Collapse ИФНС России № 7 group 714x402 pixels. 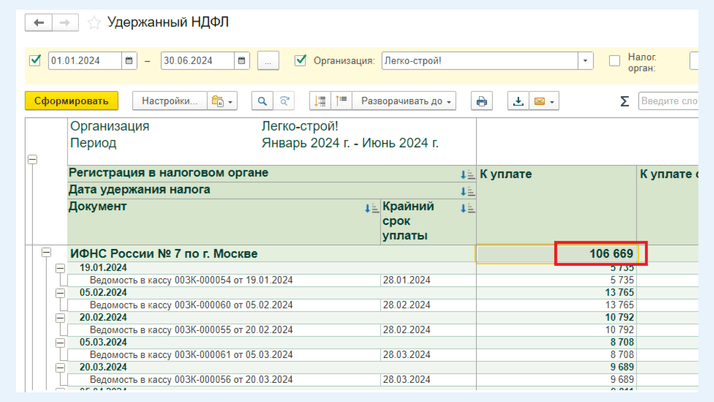click(x=46, y=252)
